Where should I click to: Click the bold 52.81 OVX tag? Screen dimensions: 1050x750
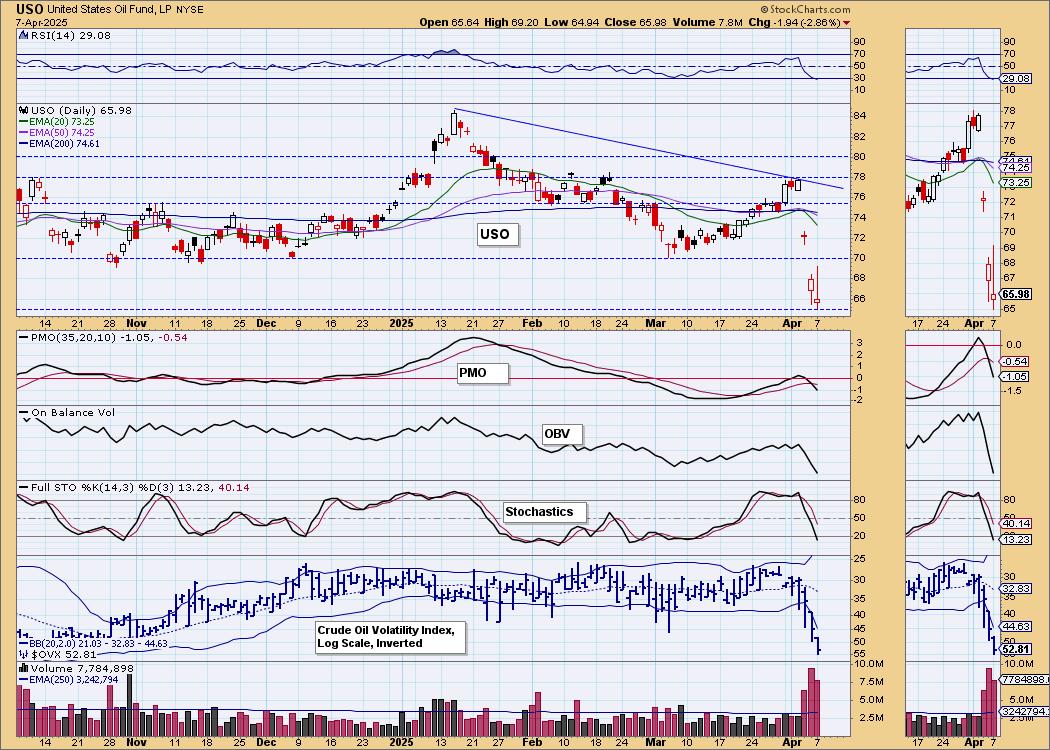(1016, 650)
